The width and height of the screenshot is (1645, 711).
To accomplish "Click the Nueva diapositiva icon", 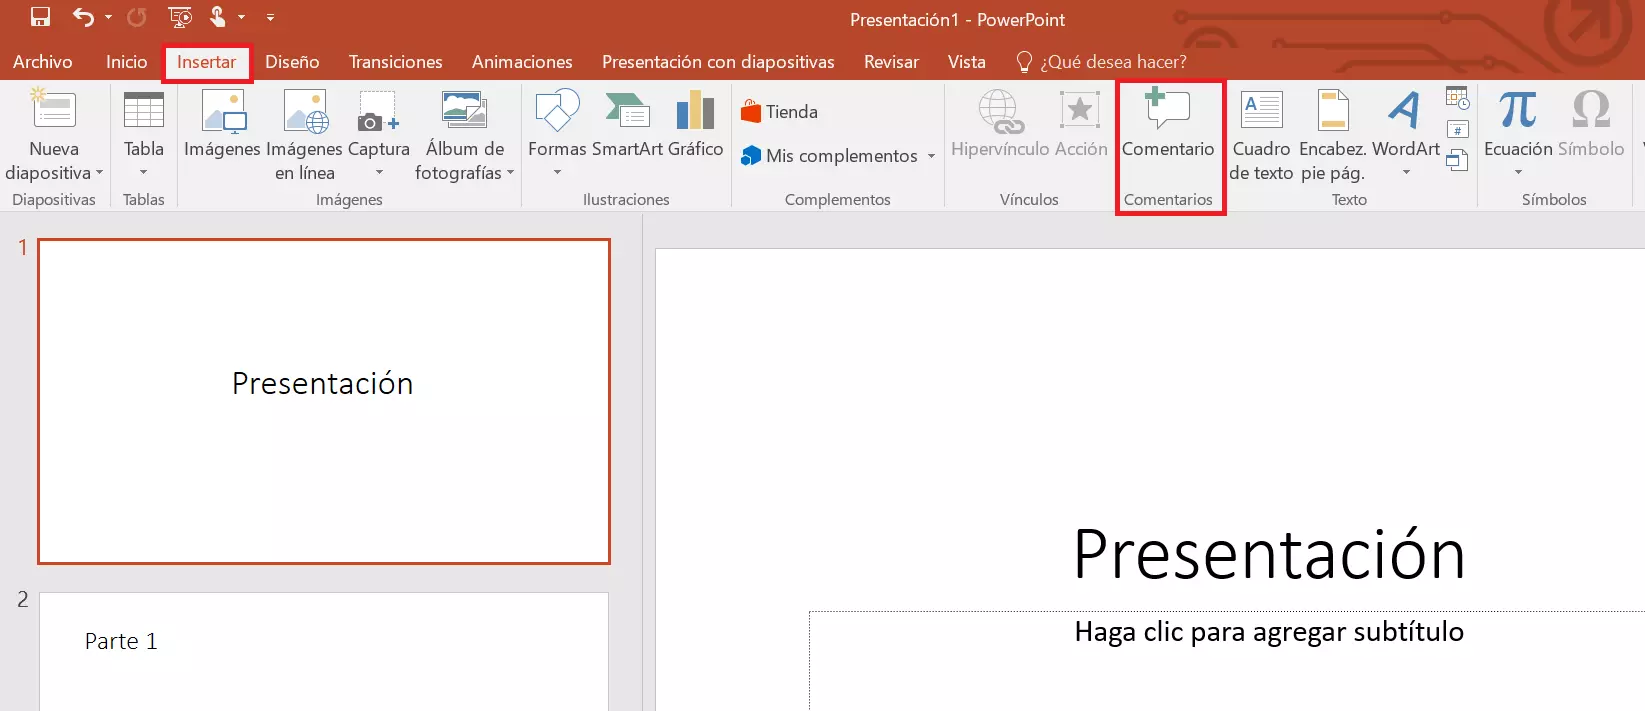I will (54, 110).
